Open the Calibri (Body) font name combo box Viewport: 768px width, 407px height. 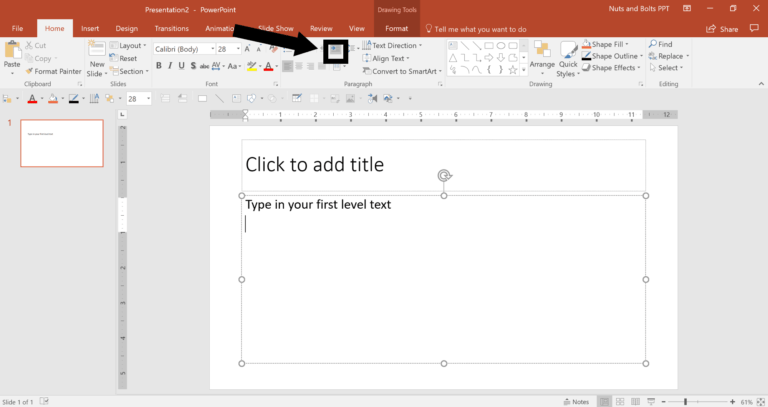[184, 49]
